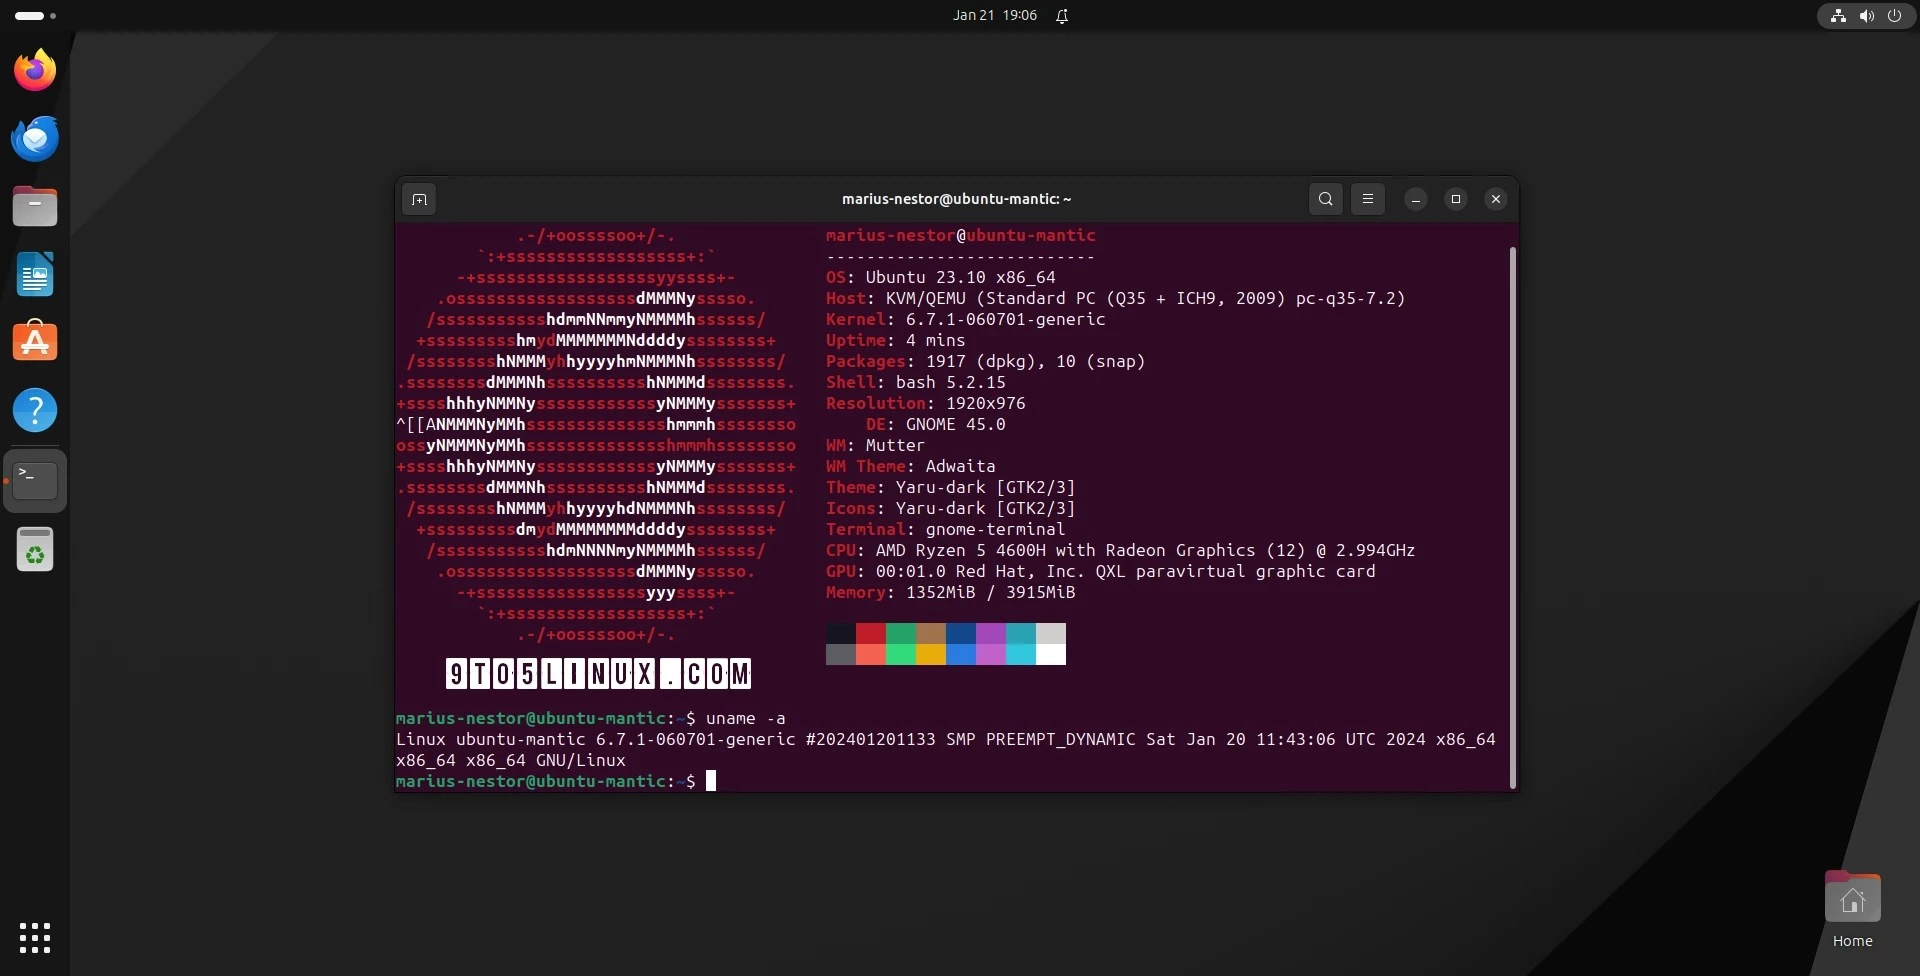Click the WM Theme Adwaita line
This screenshot has height=976, width=1920.
click(910, 466)
